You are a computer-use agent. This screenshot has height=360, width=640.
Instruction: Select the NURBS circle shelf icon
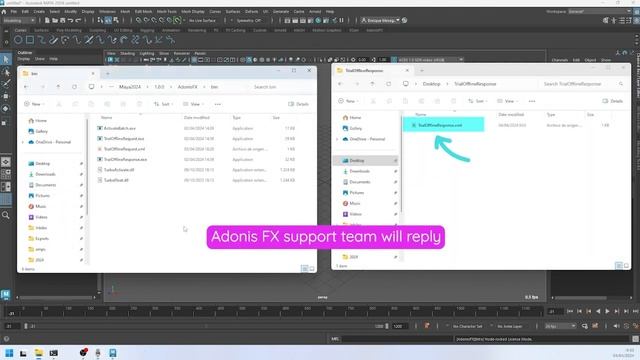tap(18, 40)
